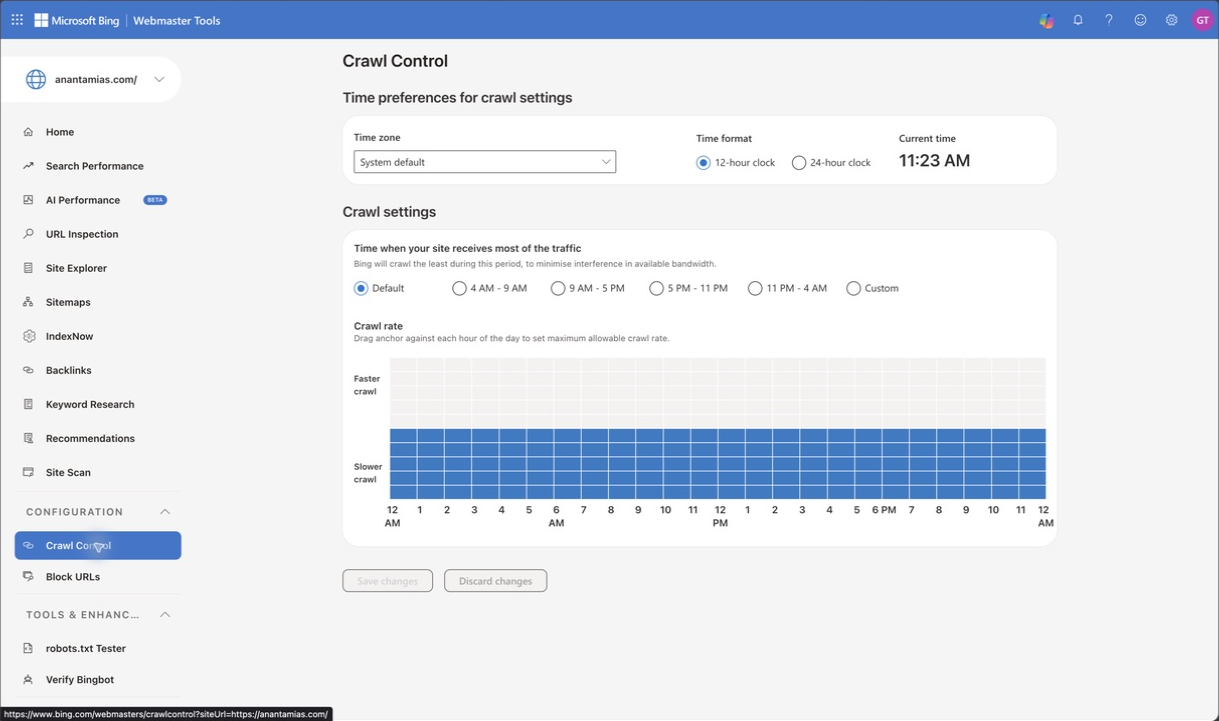Collapse the Configuration section
Viewport: 1219px width, 721px height.
tap(165, 512)
